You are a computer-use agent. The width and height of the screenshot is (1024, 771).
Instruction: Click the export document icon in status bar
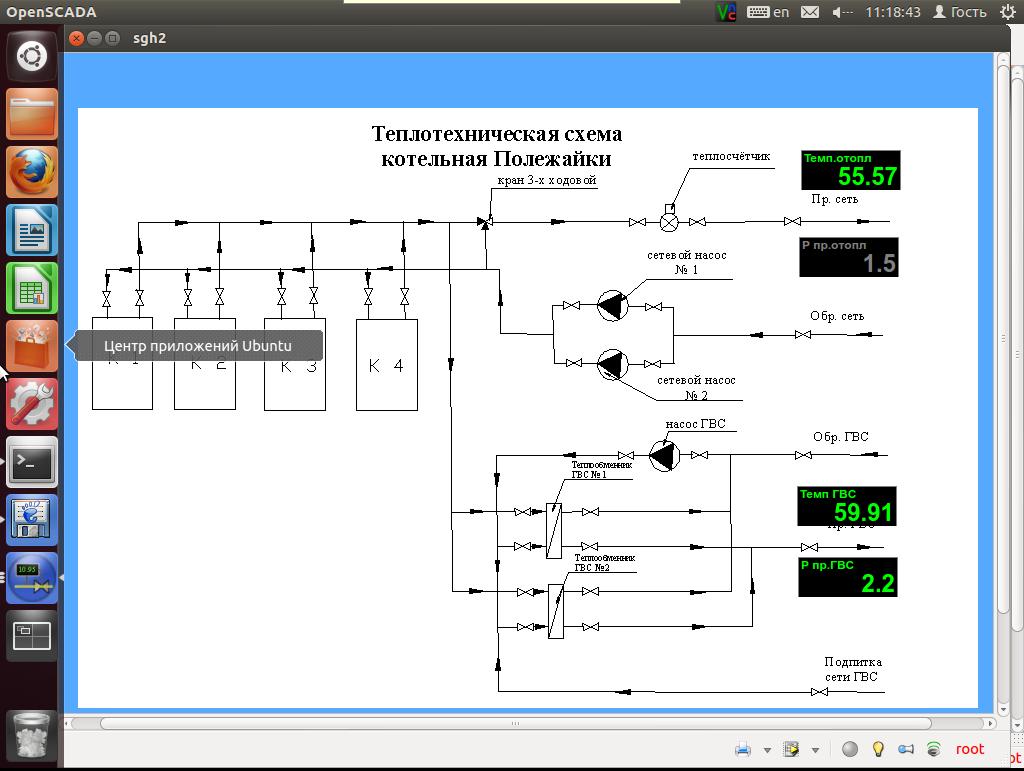792,749
